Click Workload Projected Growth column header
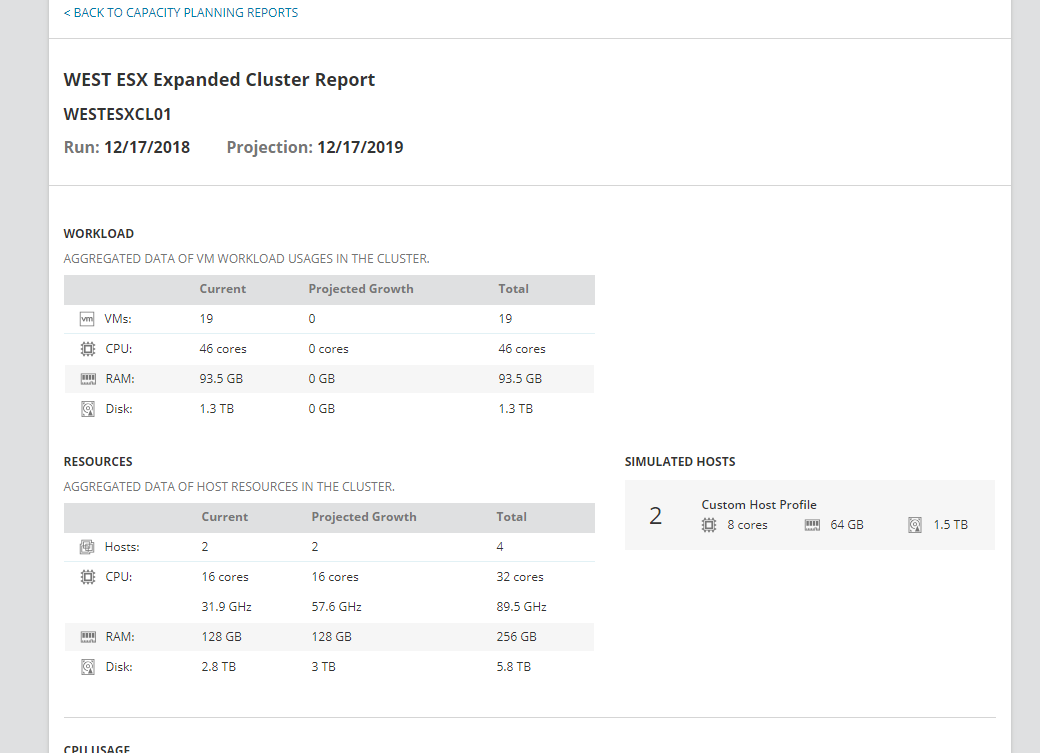This screenshot has height=753, width=1040. click(x=361, y=289)
